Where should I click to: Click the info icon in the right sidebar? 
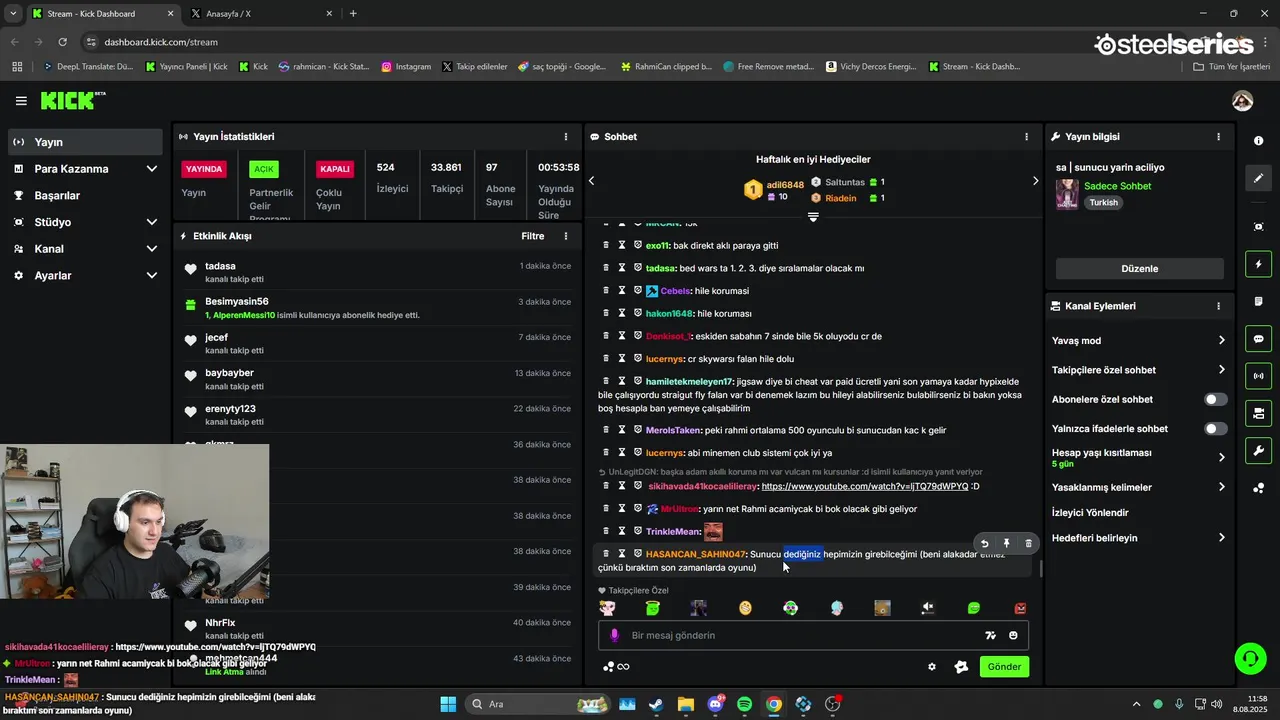pos(1259,141)
